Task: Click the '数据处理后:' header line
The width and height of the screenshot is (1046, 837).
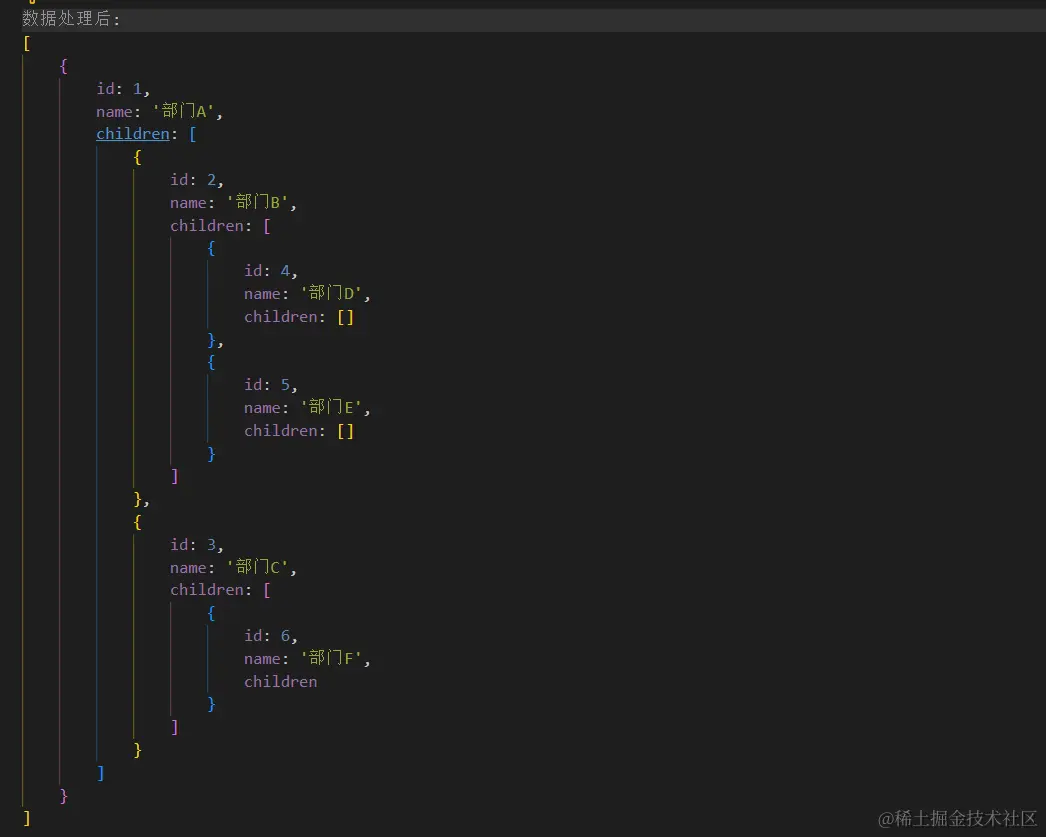Action: 71,19
